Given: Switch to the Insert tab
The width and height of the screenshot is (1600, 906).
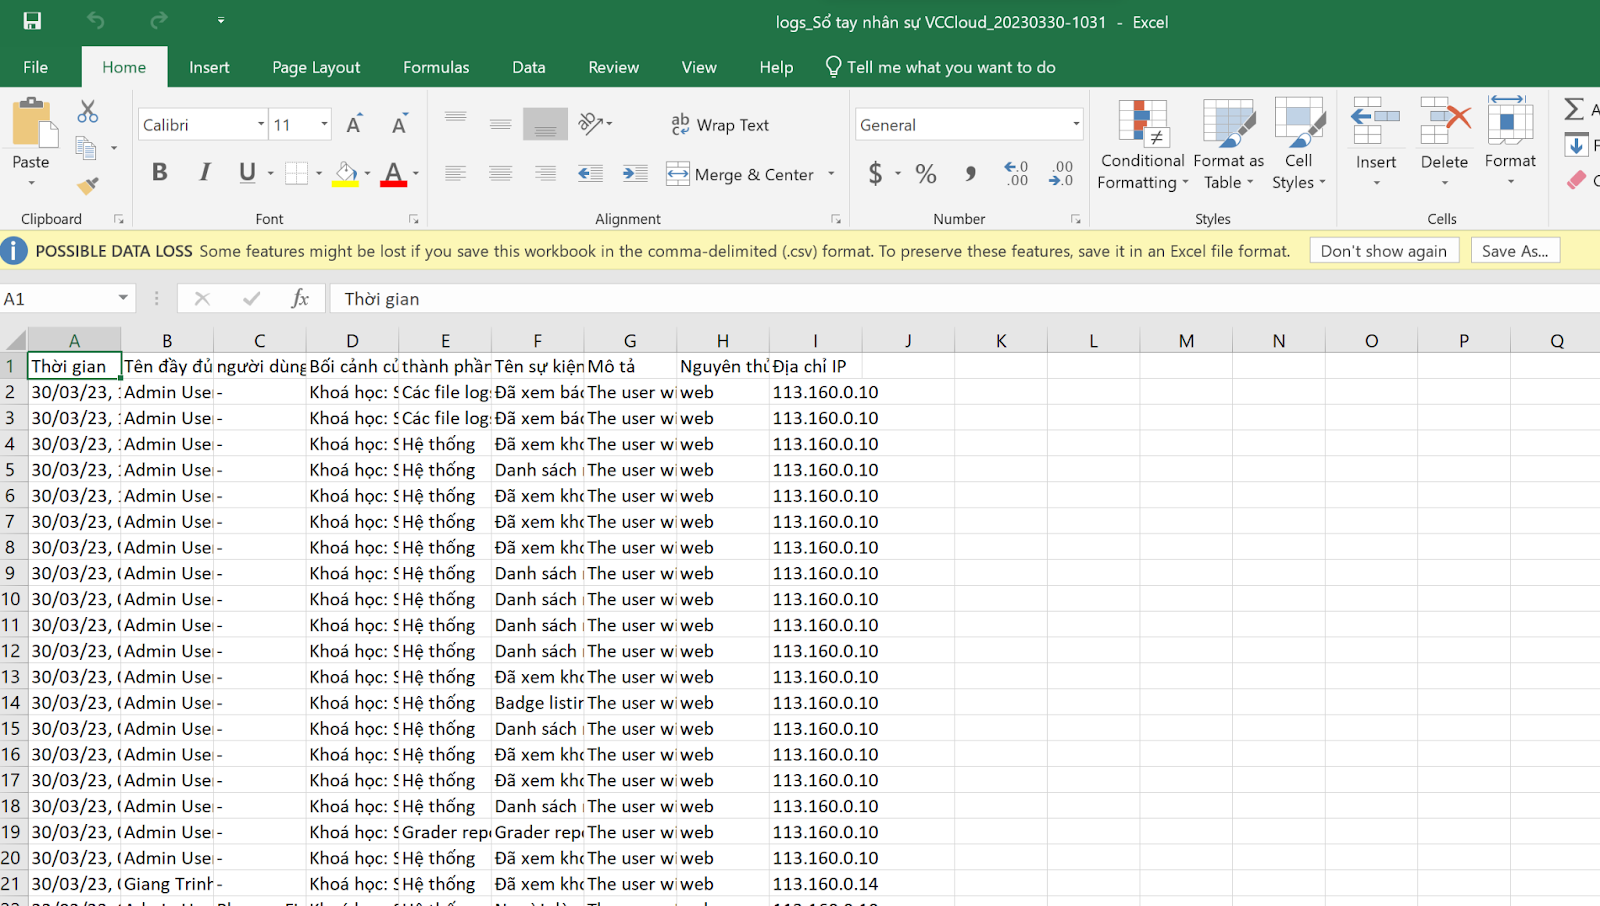Looking at the screenshot, I should click(209, 67).
